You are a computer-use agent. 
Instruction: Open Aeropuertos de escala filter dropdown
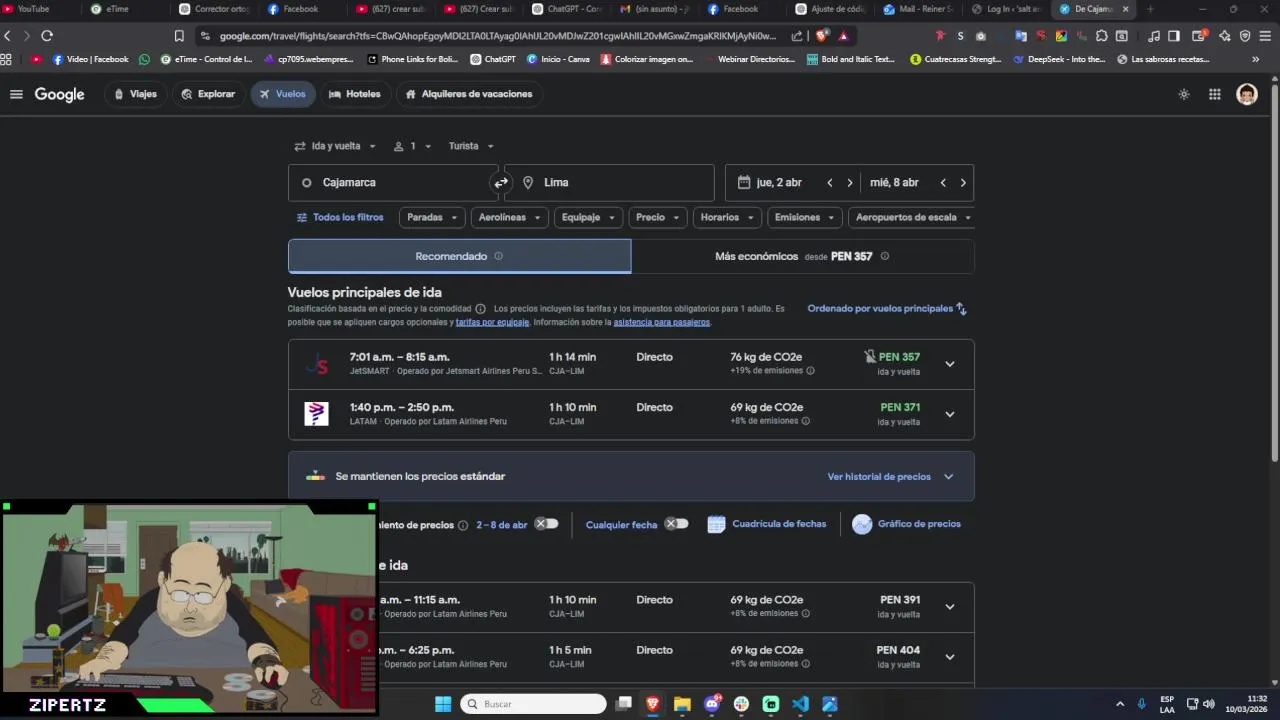click(912, 217)
